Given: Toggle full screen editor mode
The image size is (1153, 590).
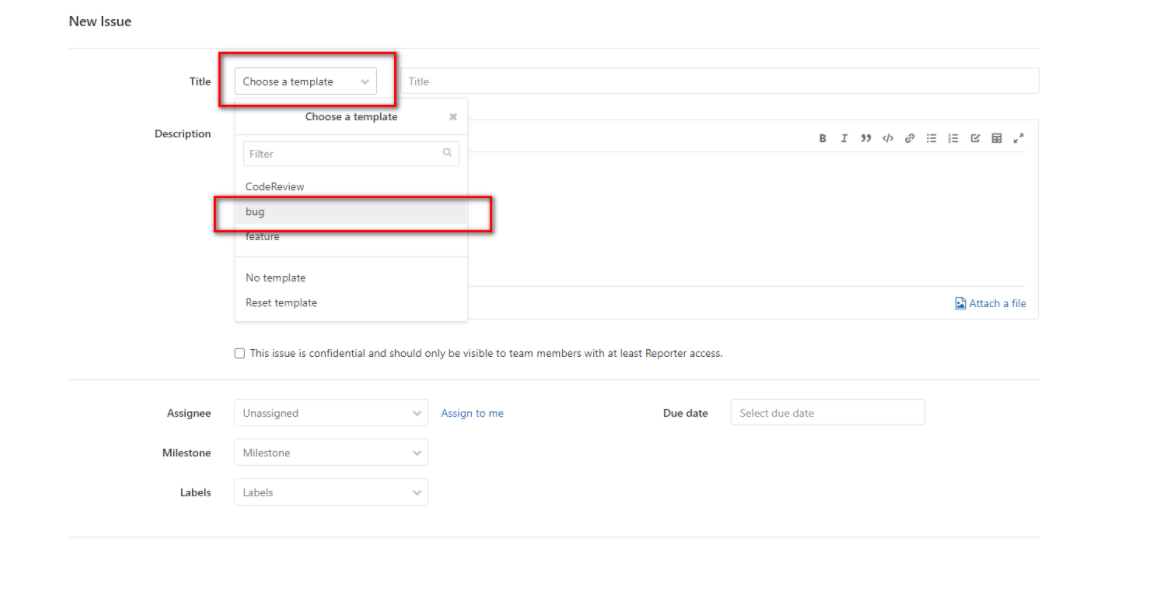Looking at the screenshot, I should [x=1018, y=138].
